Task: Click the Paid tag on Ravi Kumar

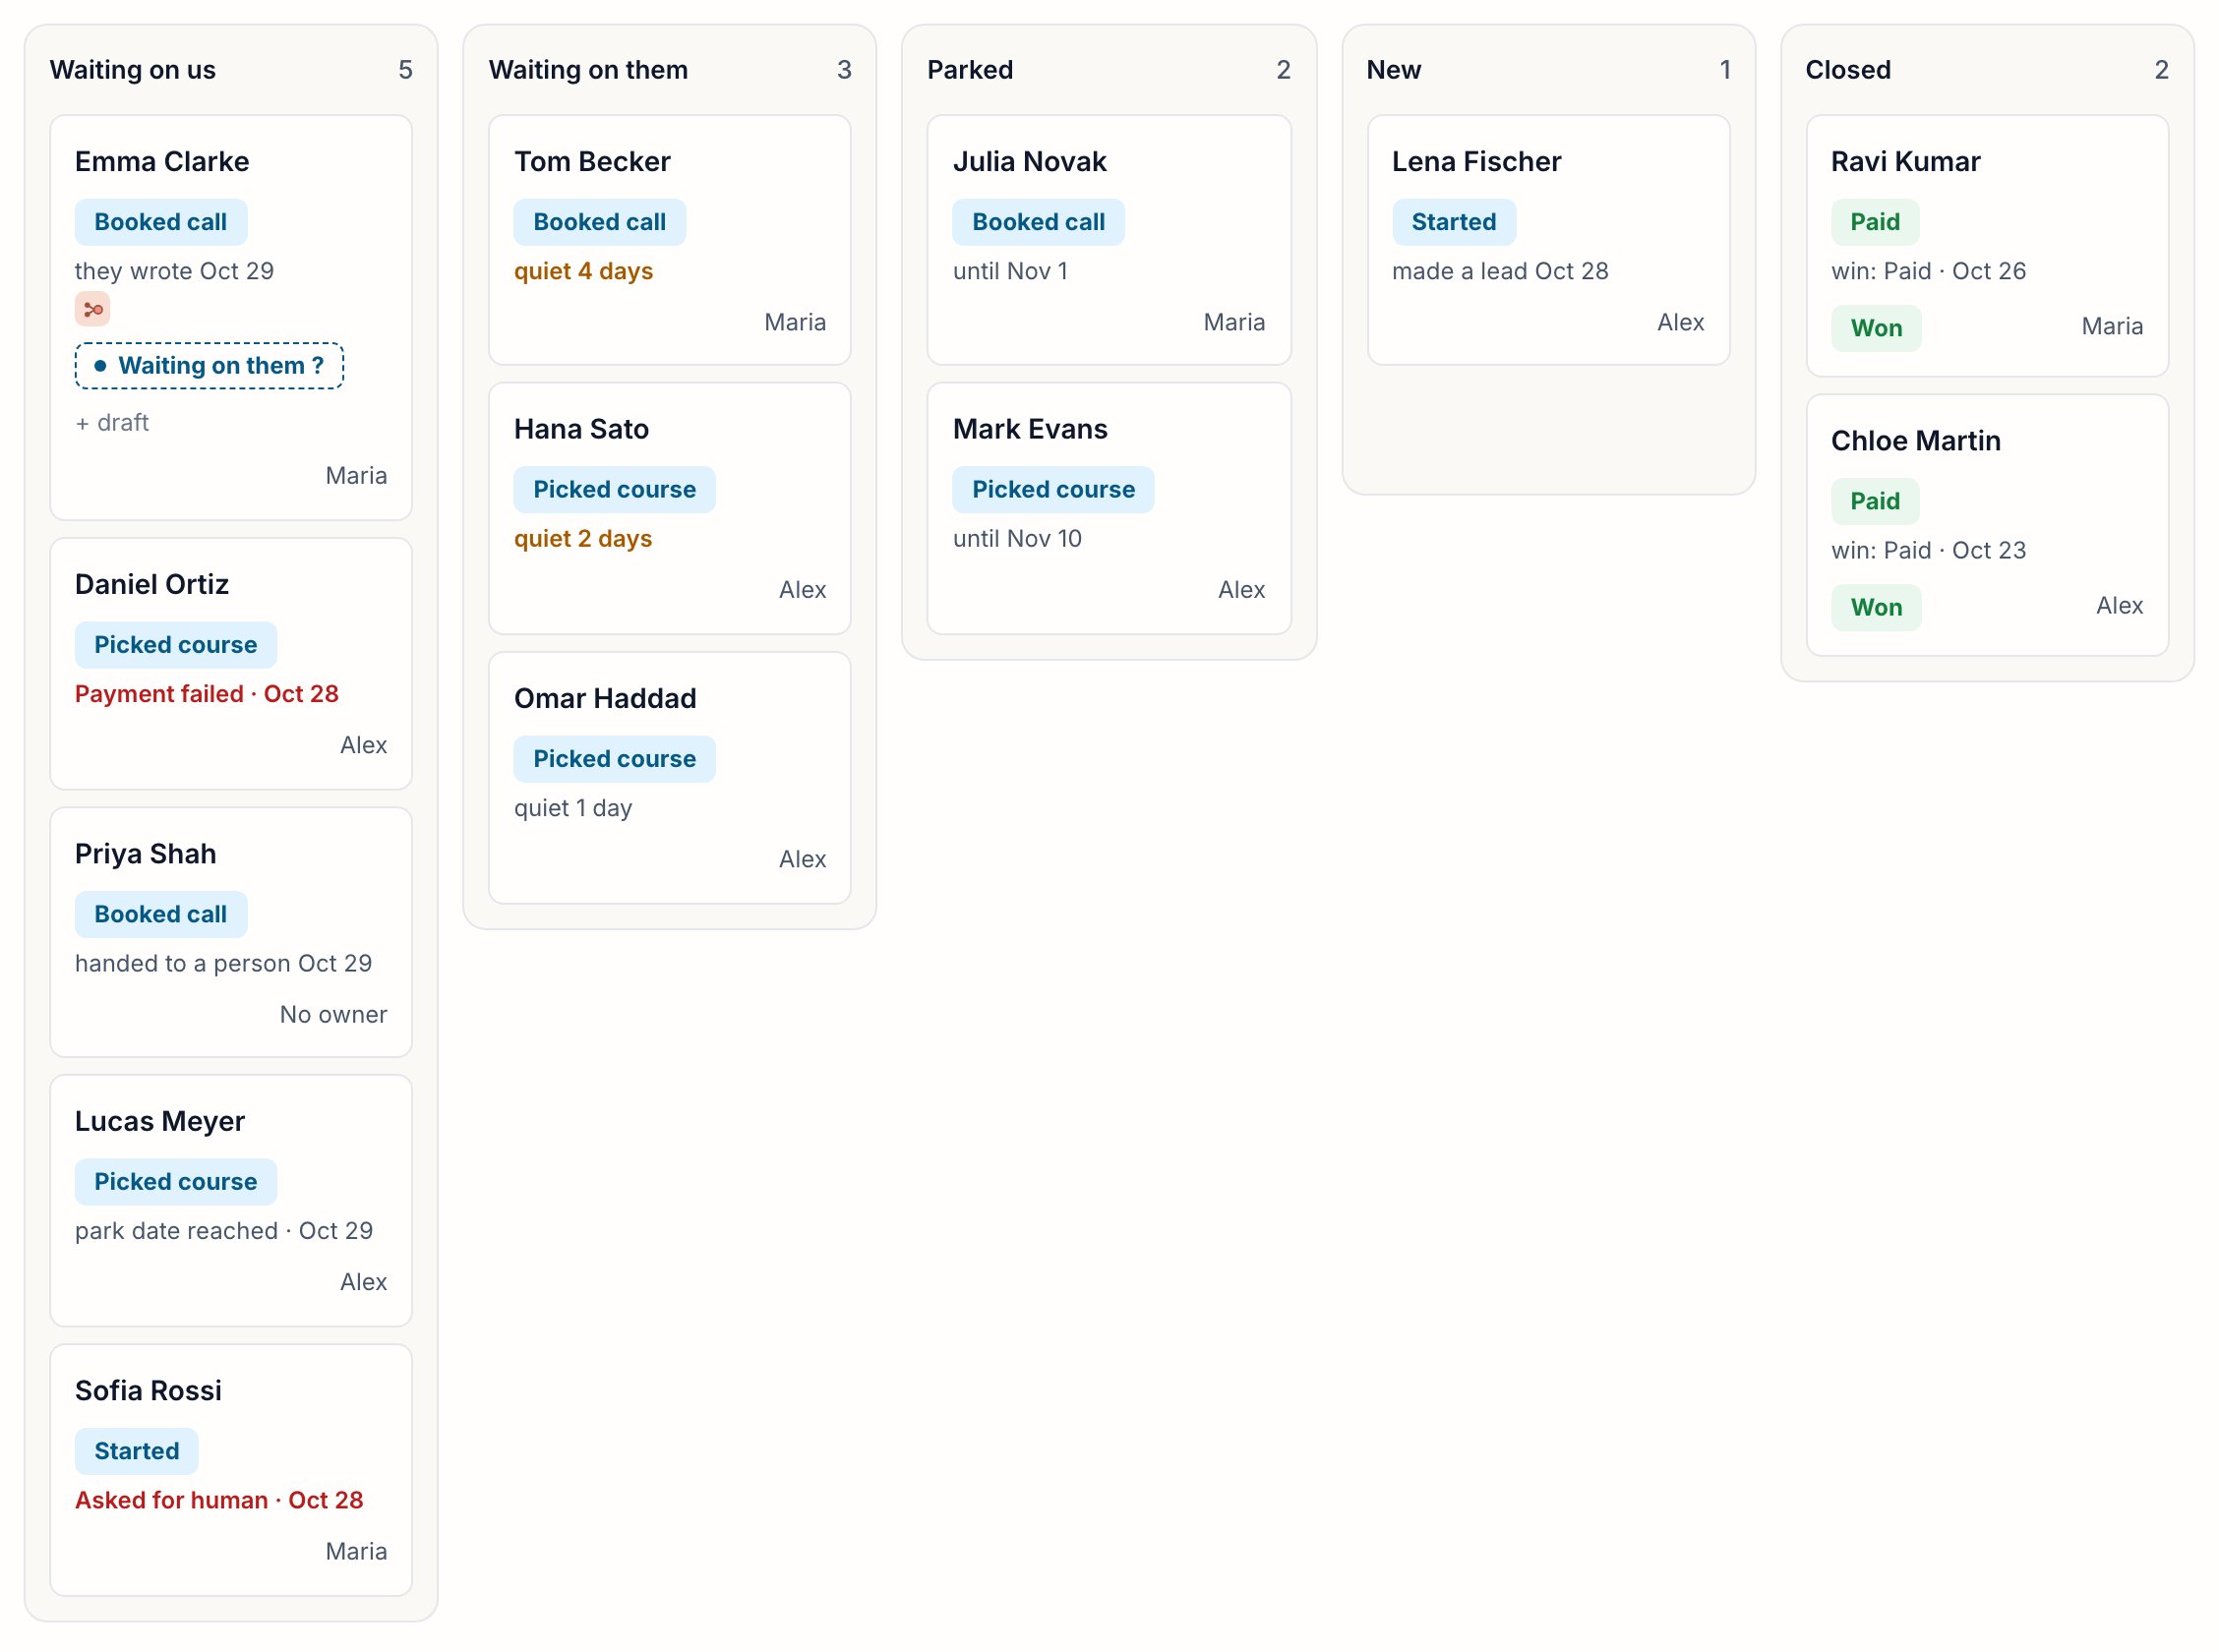Action: [x=1875, y=222]
